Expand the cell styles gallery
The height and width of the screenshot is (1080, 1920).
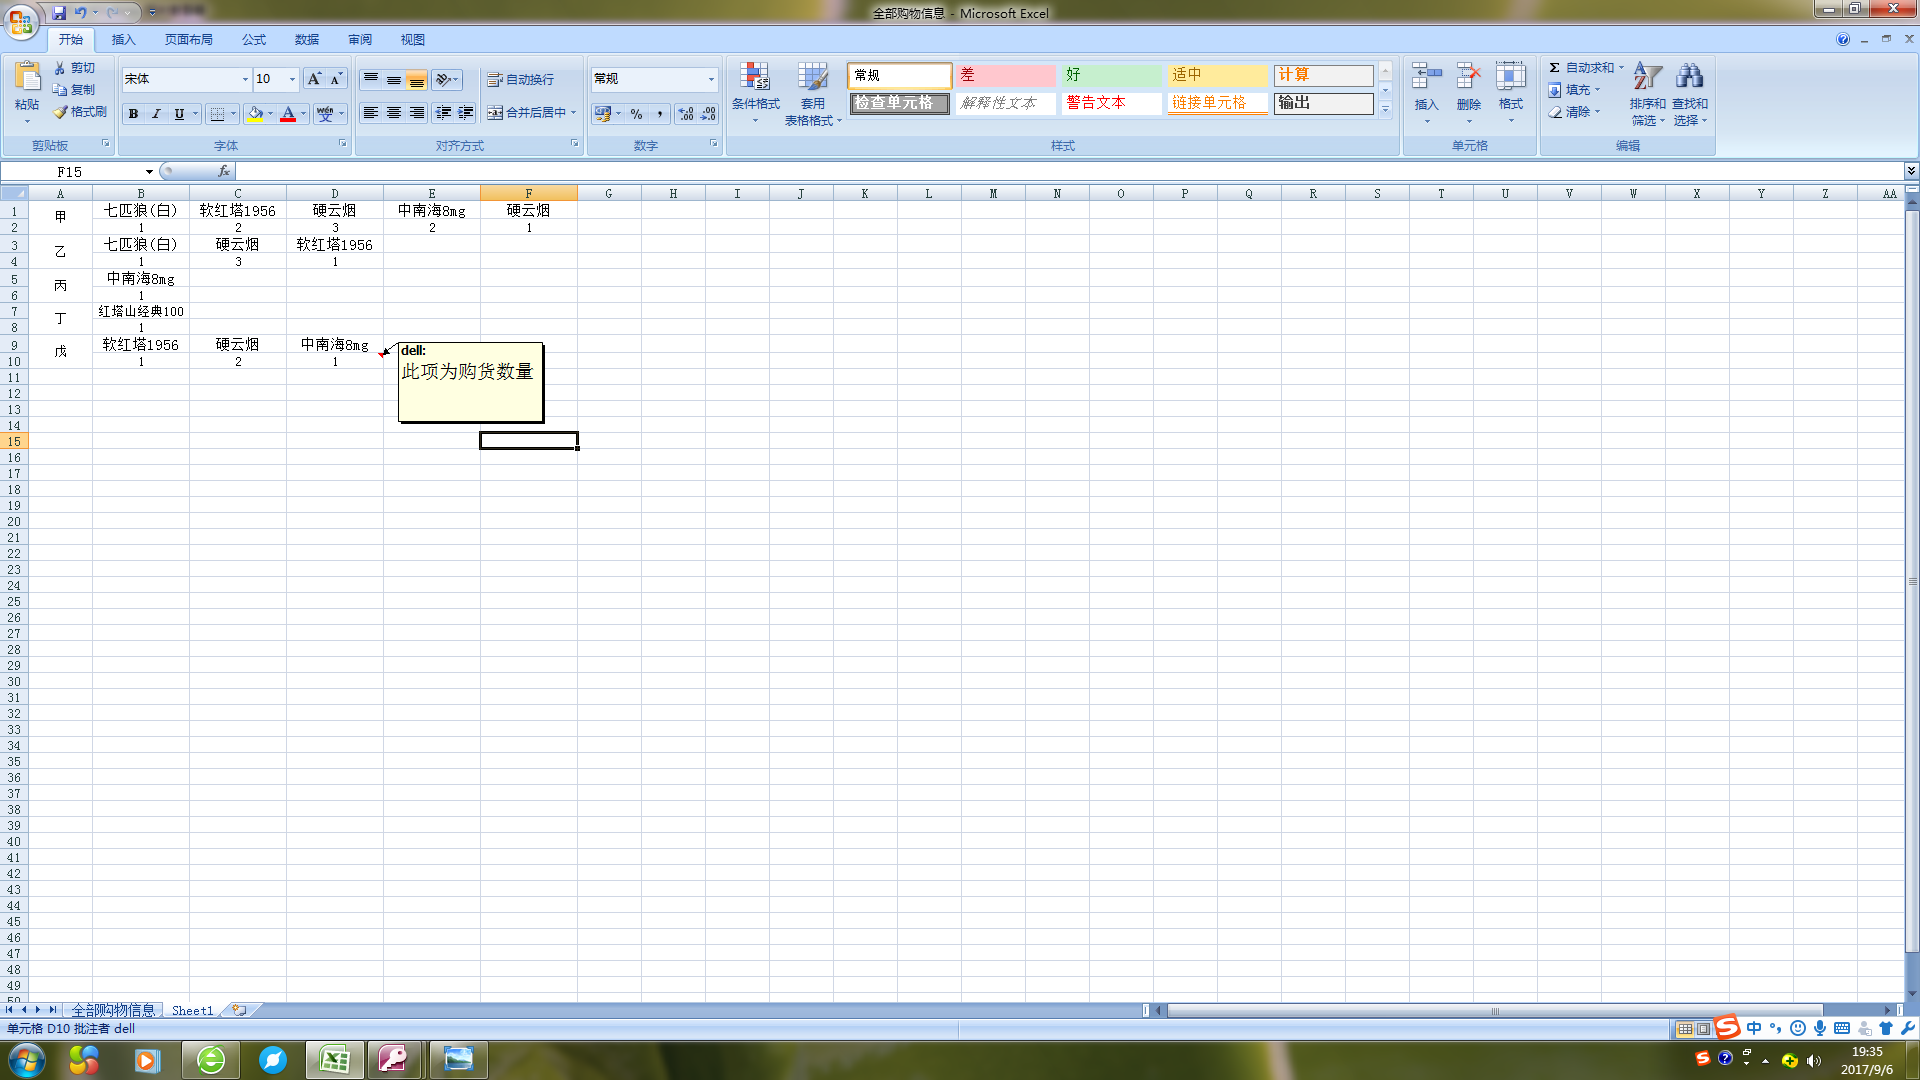coord(1385,110)
